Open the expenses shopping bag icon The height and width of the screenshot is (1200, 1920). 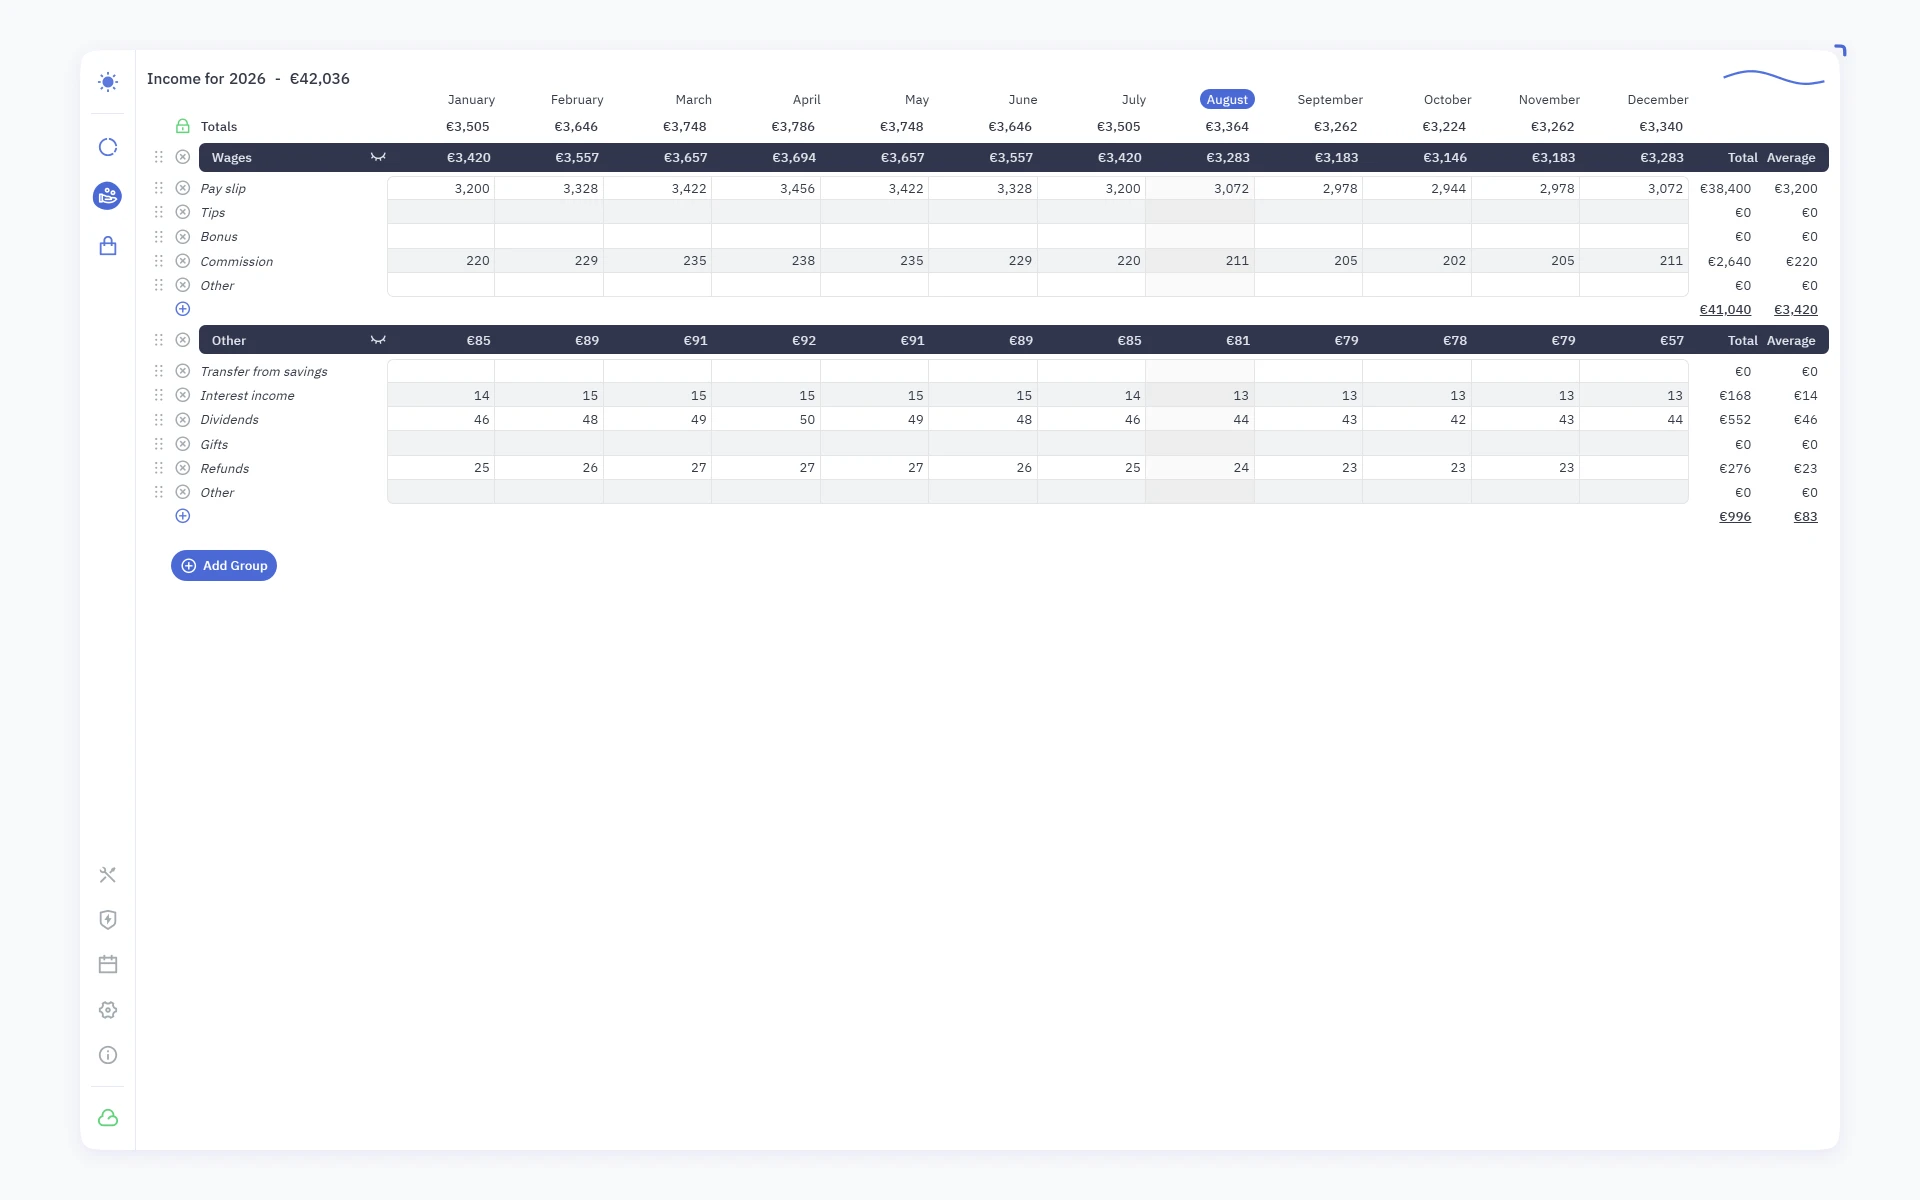point(108,246)
